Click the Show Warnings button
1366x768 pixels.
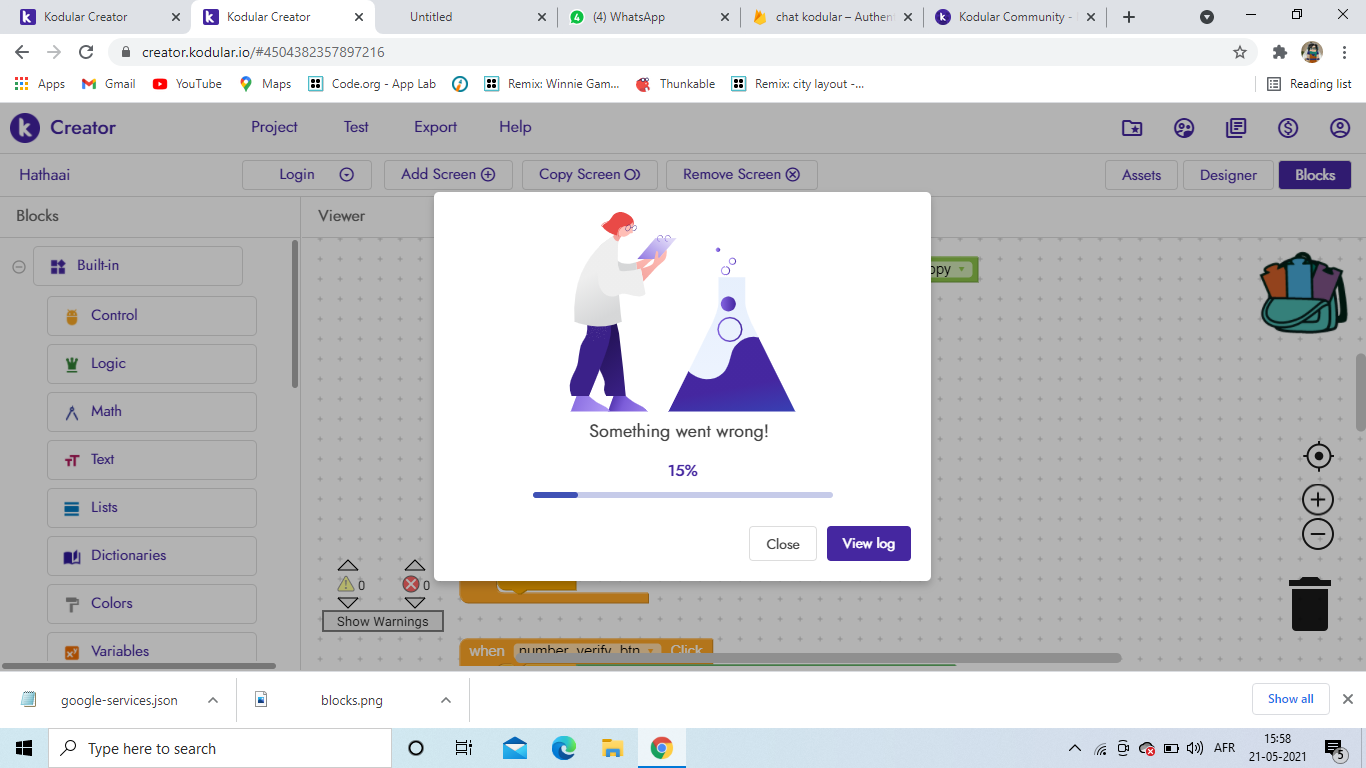coord(382,621)
